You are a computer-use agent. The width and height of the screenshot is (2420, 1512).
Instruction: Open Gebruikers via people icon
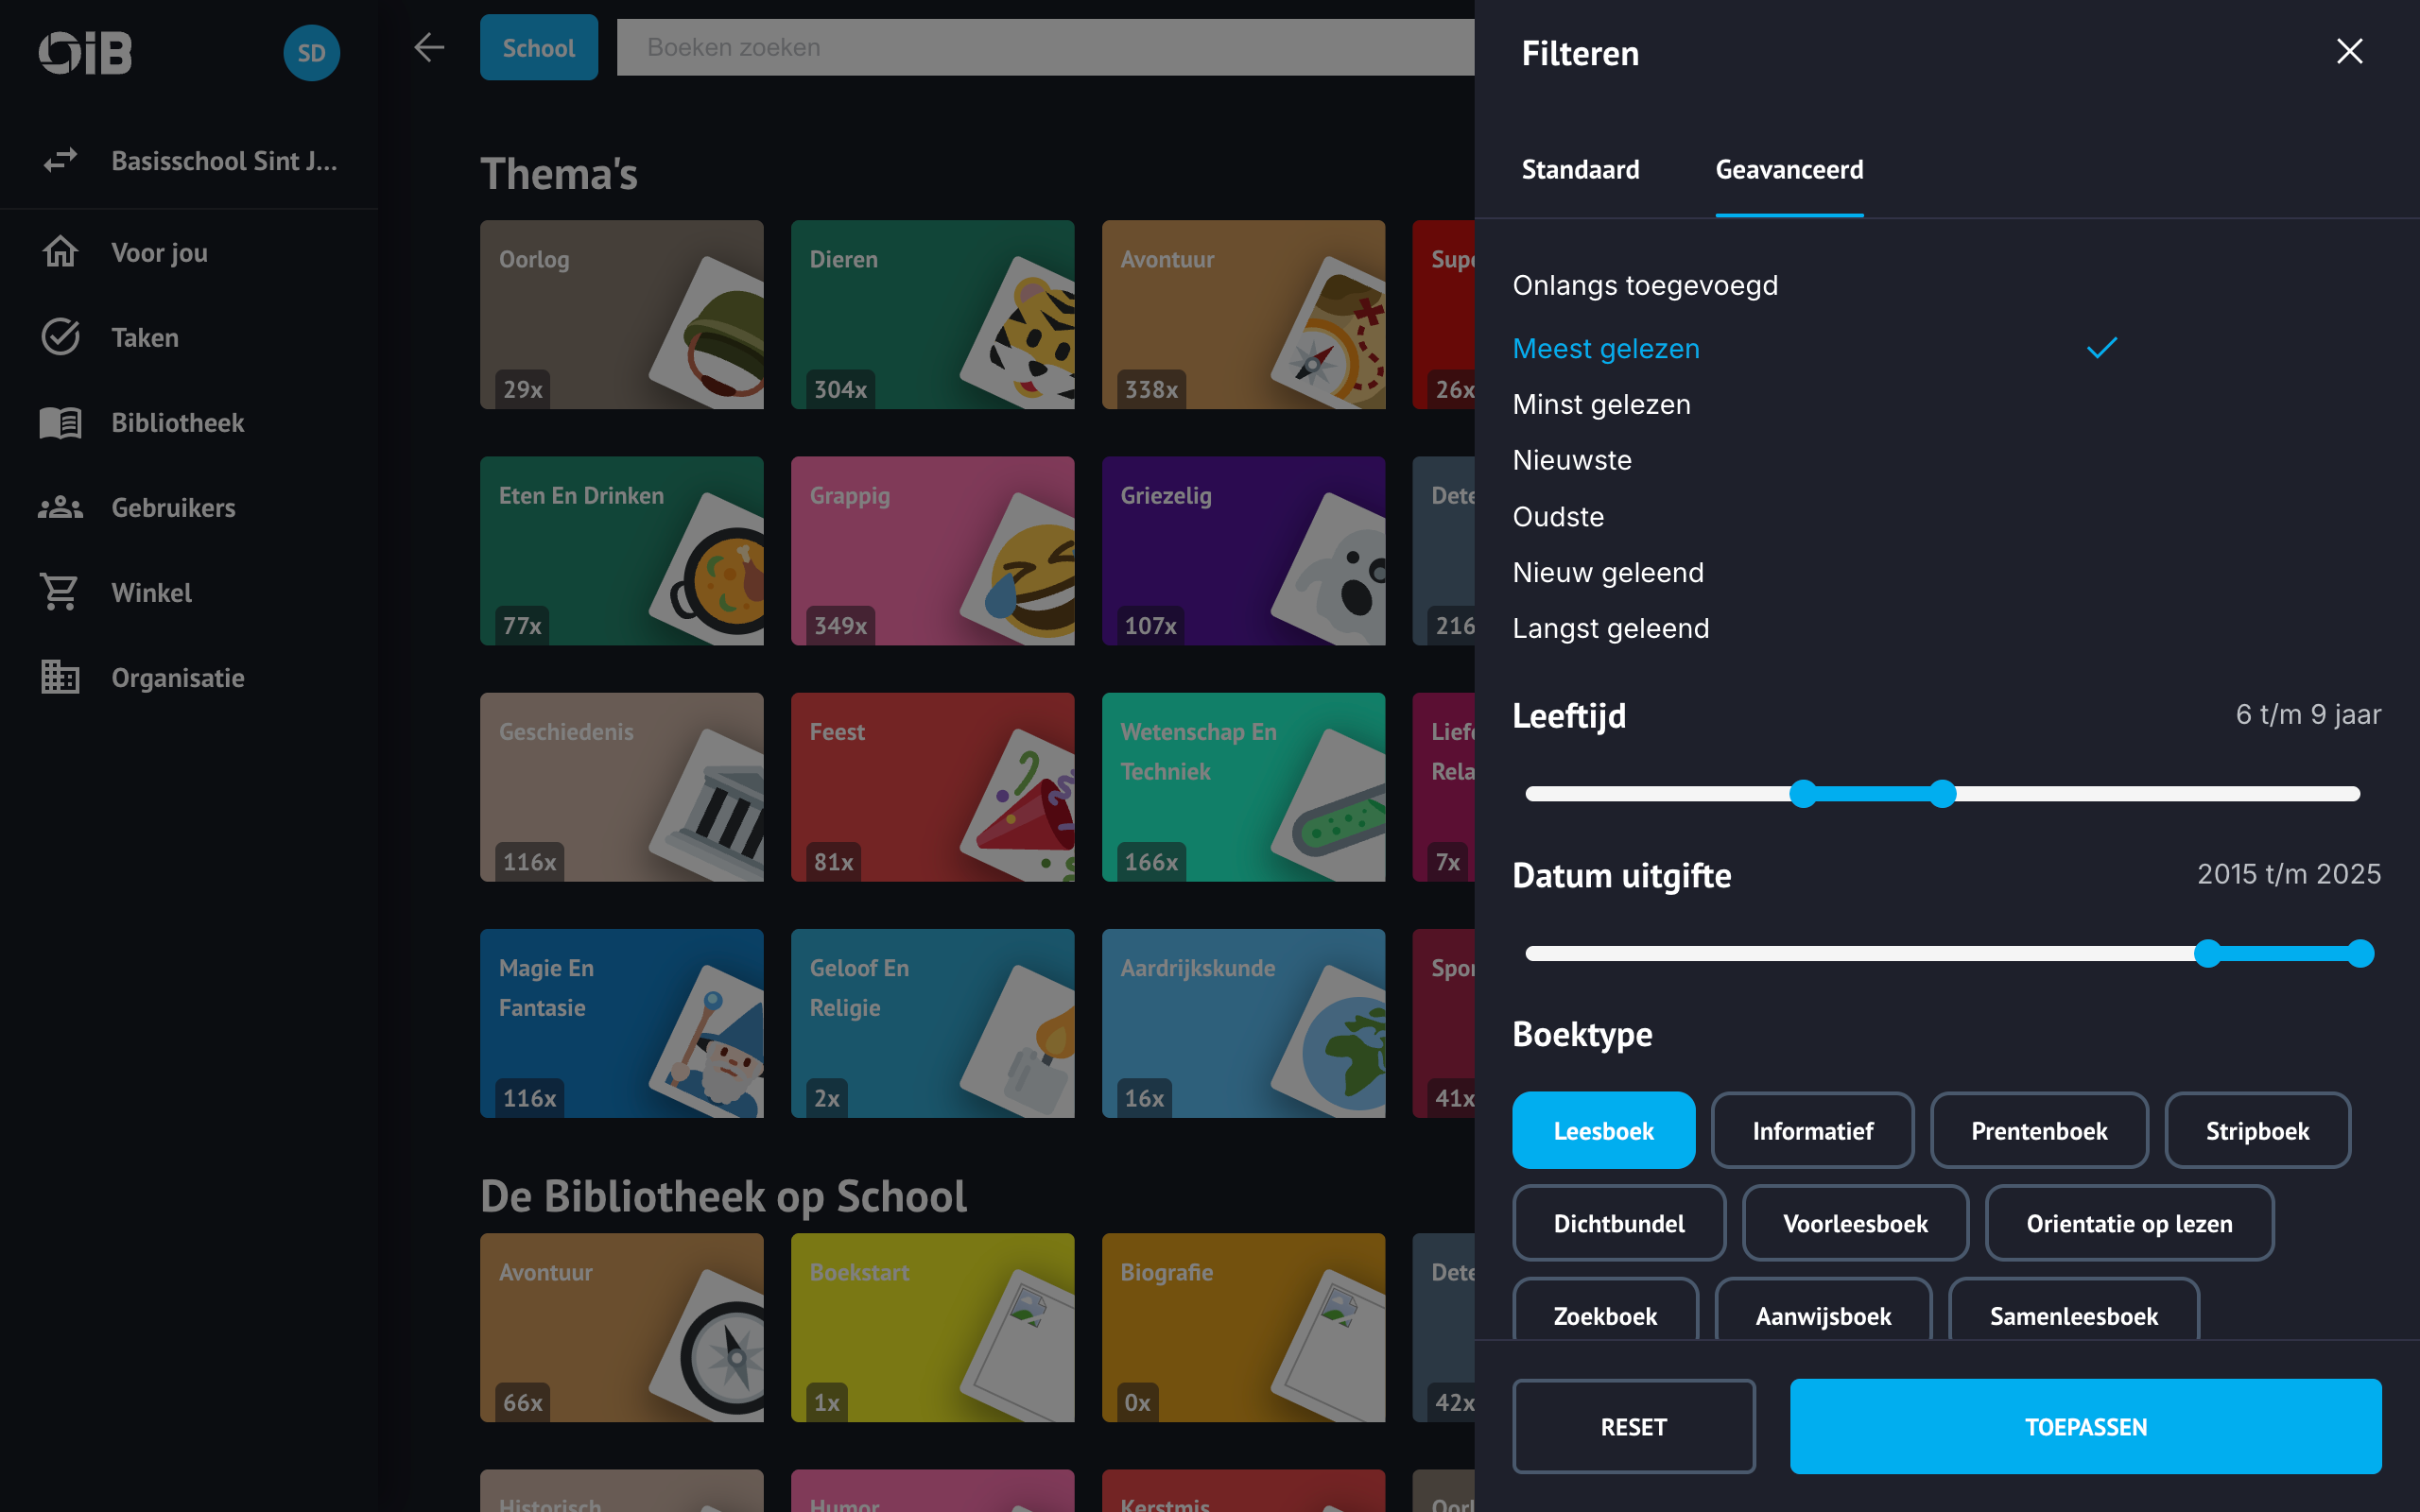click(x=60, y=507)
